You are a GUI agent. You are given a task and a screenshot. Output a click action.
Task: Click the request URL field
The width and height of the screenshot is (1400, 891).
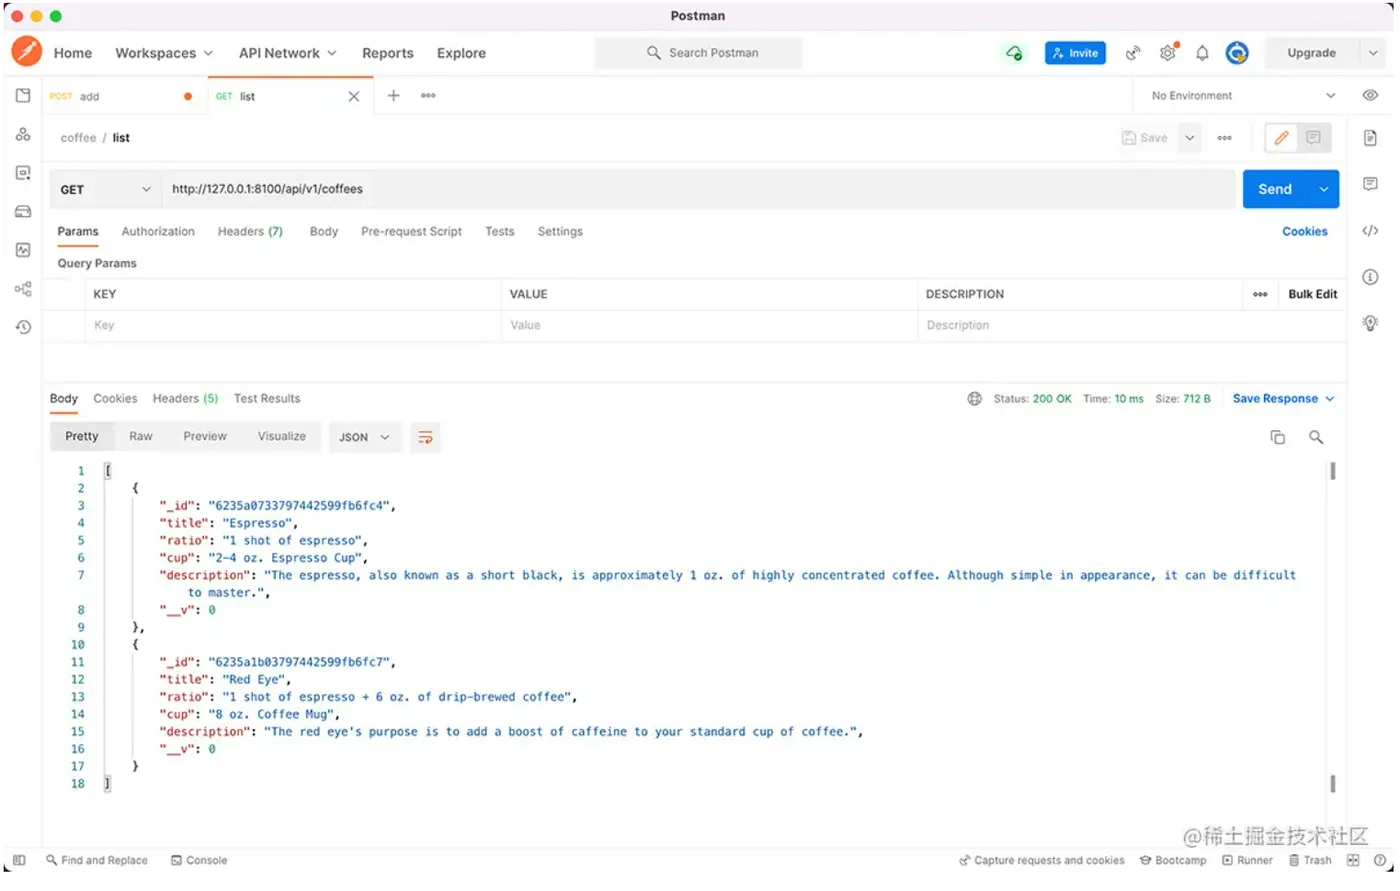(x=699, y=189)
